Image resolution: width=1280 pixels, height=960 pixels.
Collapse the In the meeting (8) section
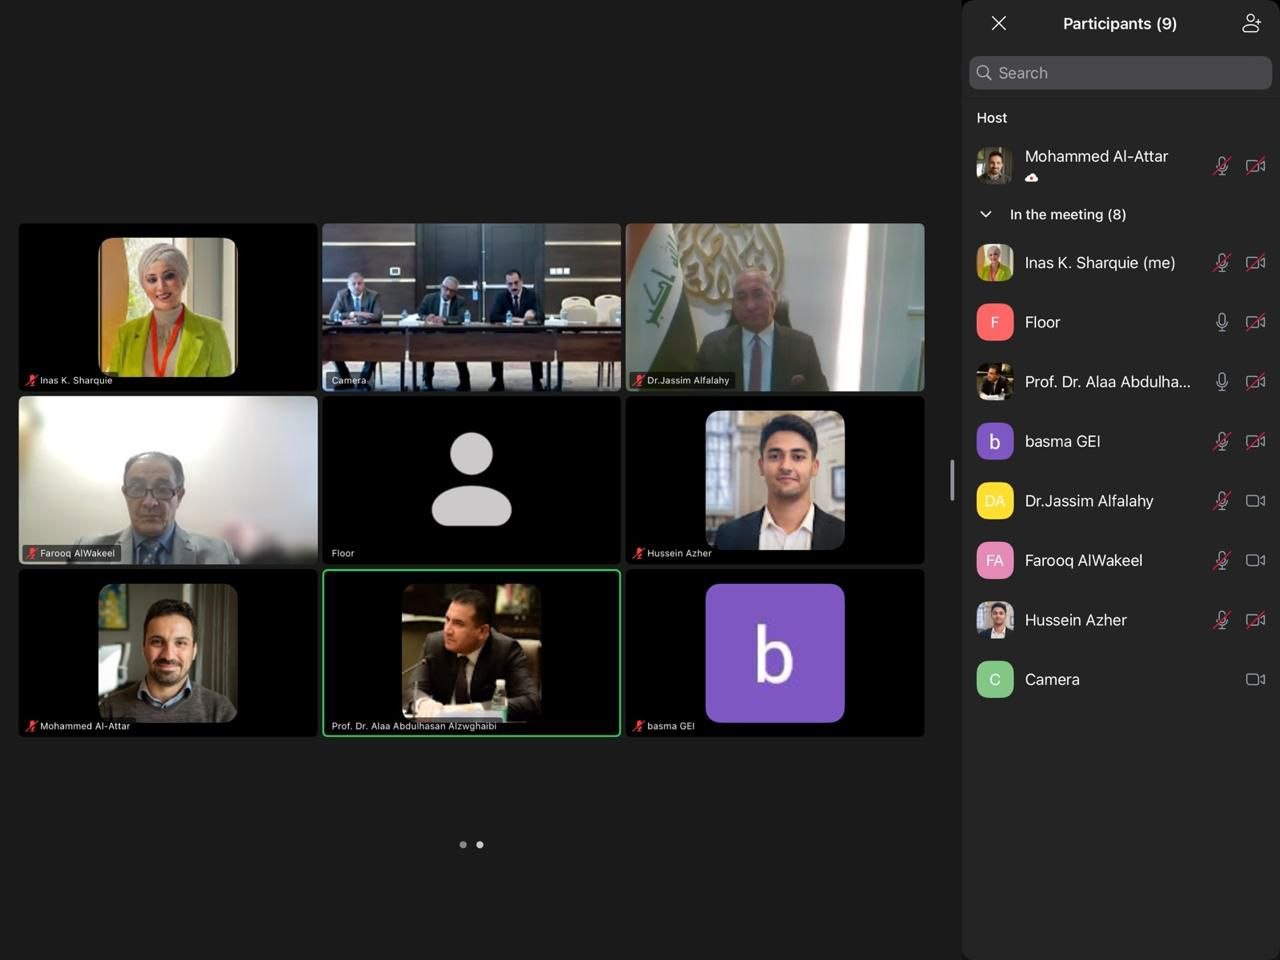[x=986, y=214]
